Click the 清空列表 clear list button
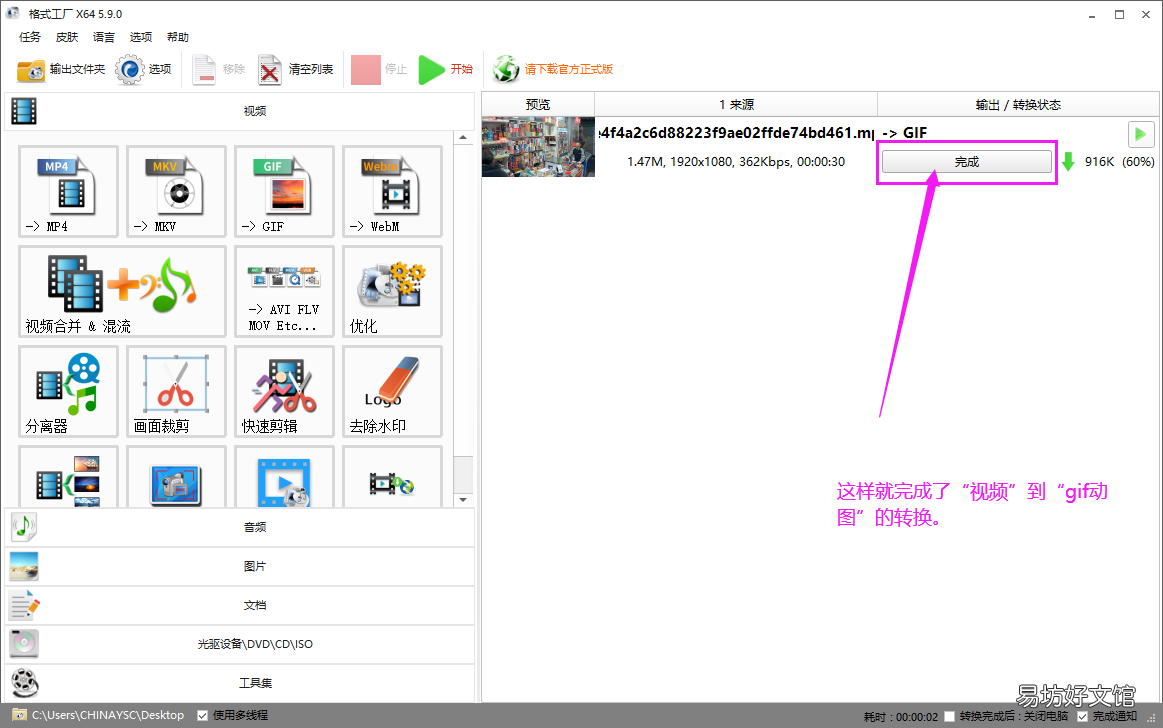 [296, 70]
